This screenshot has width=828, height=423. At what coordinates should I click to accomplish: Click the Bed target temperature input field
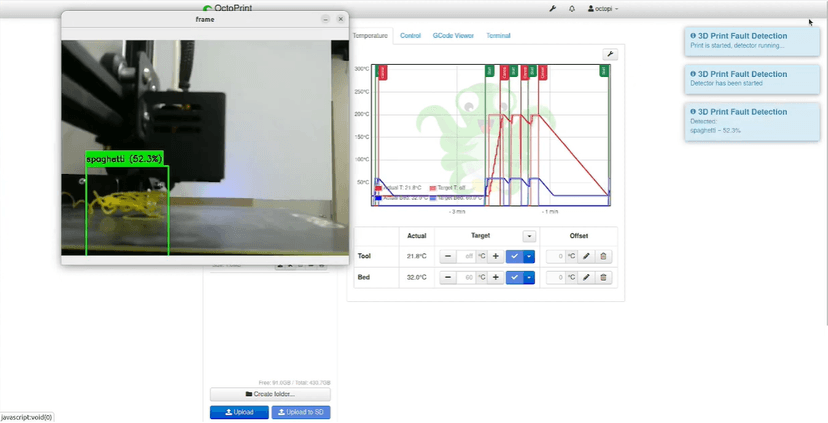(467, 277)
